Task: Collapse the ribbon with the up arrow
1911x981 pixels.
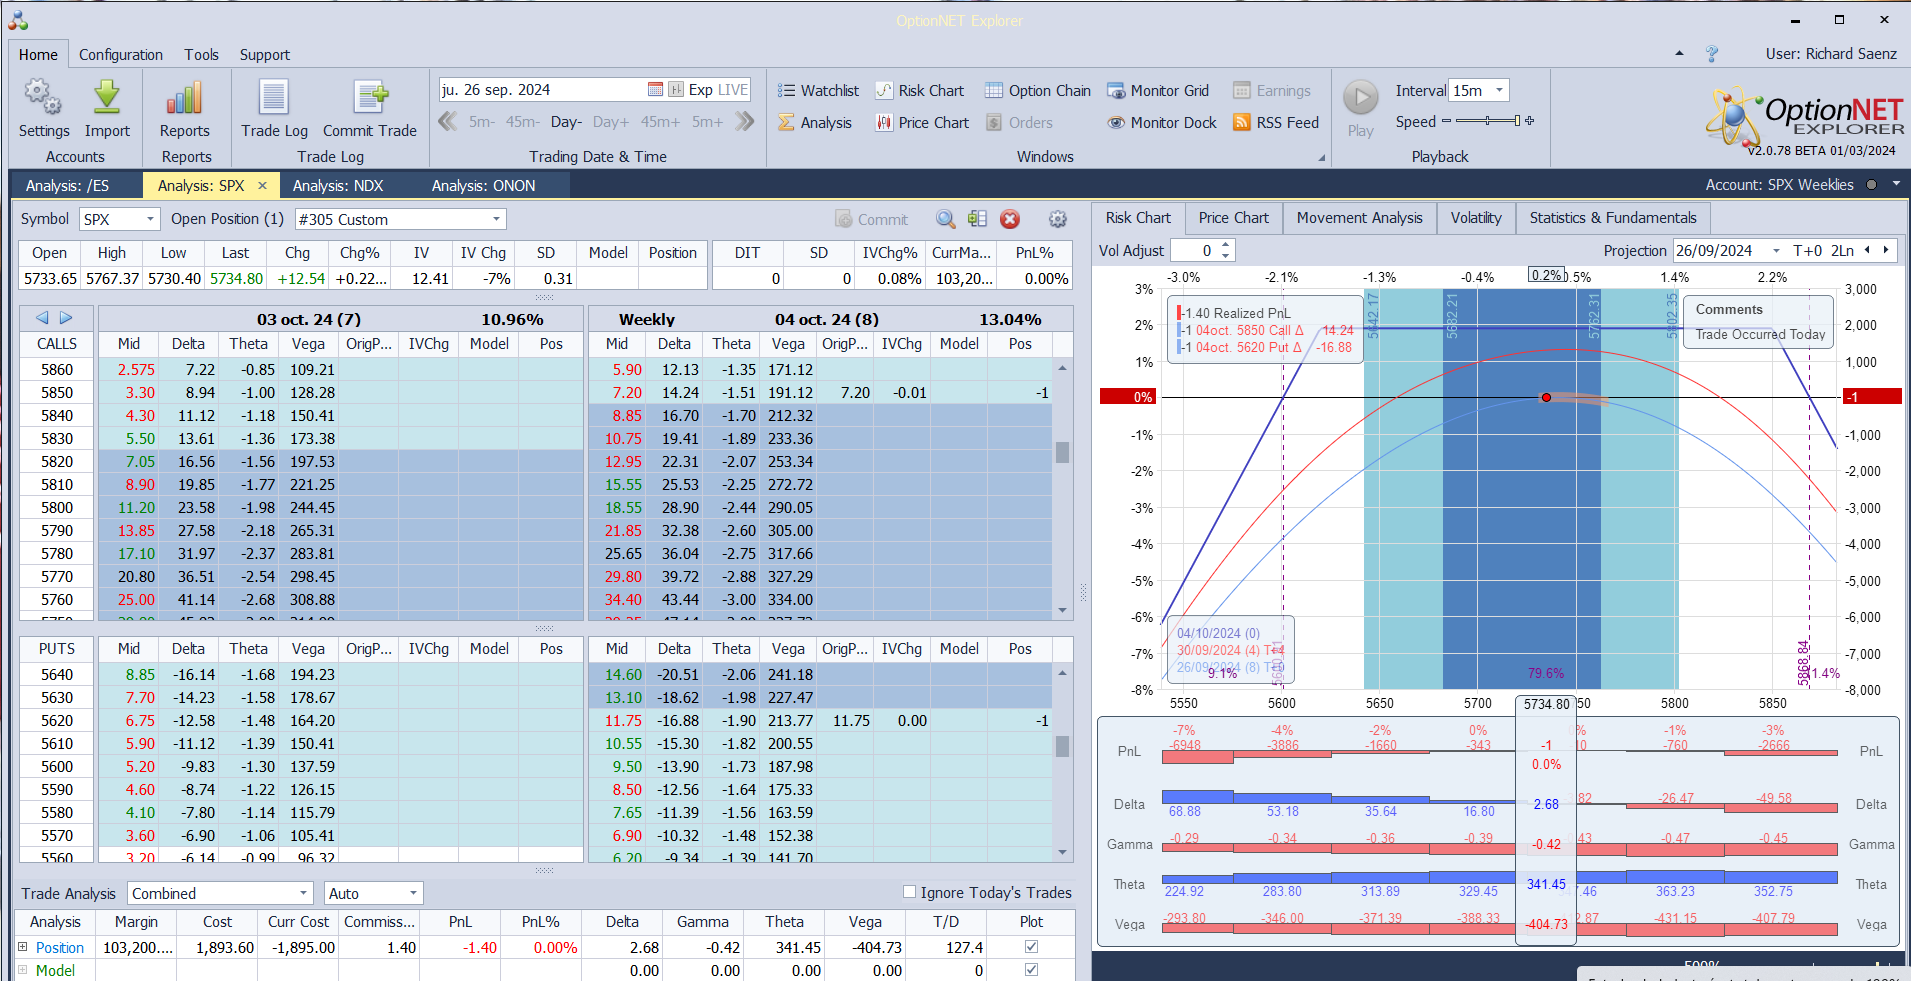Action: coord(1679,54)
